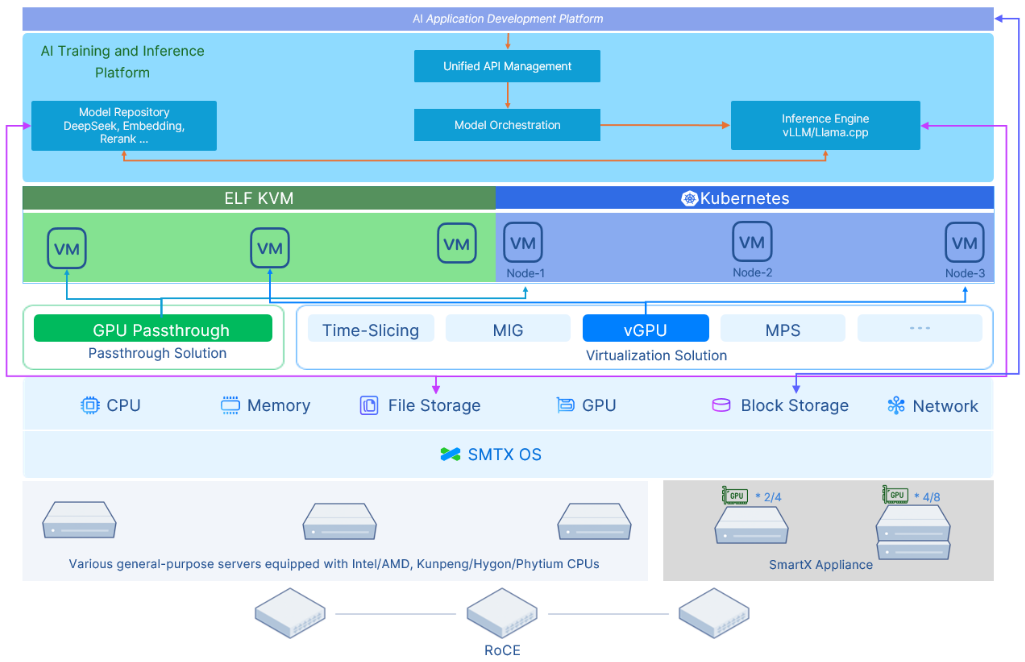
Task: Select the VM icon above Node-1
Action: pos(523,243)
